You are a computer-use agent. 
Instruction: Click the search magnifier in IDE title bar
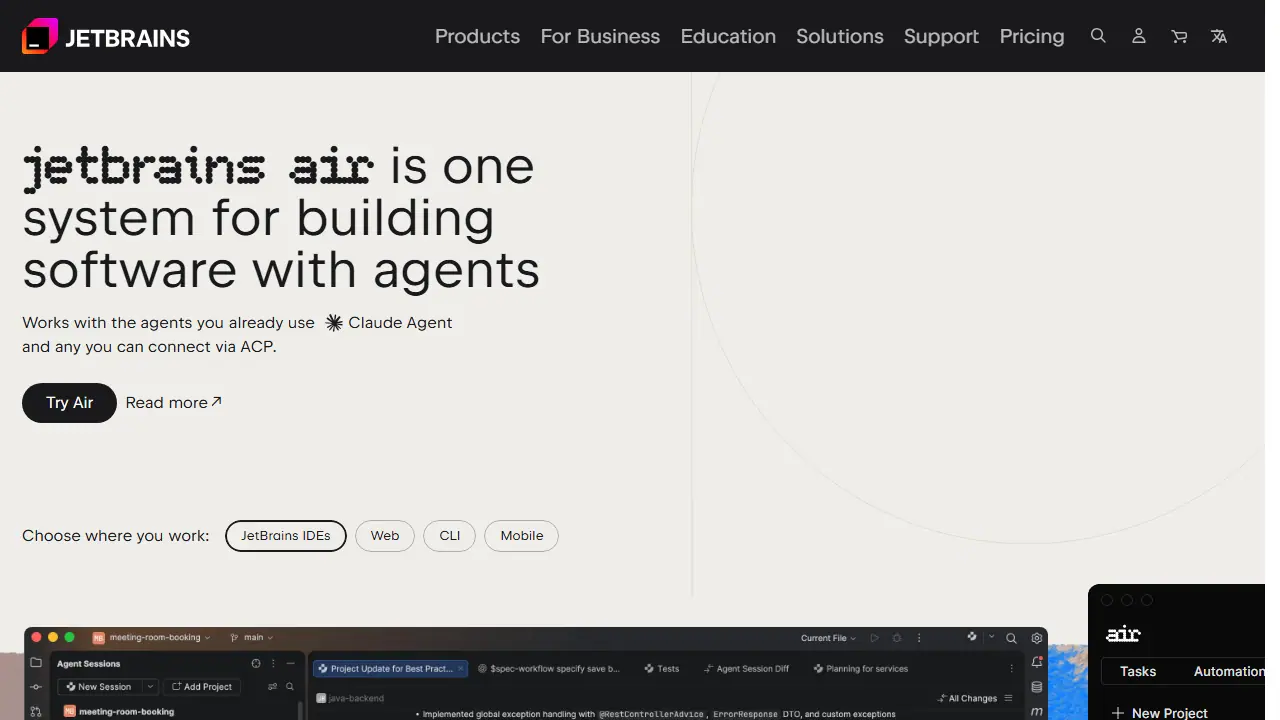coord(1011,638)
